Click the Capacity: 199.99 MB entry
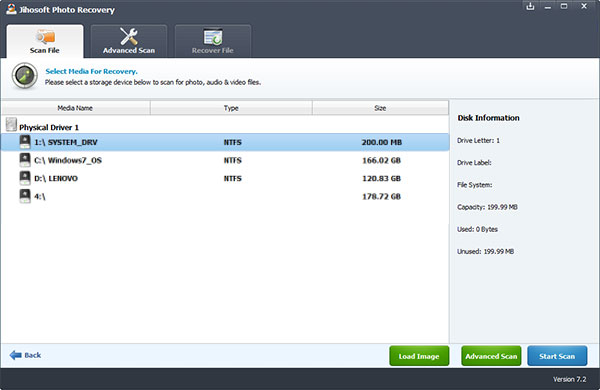 pos(487,207)
